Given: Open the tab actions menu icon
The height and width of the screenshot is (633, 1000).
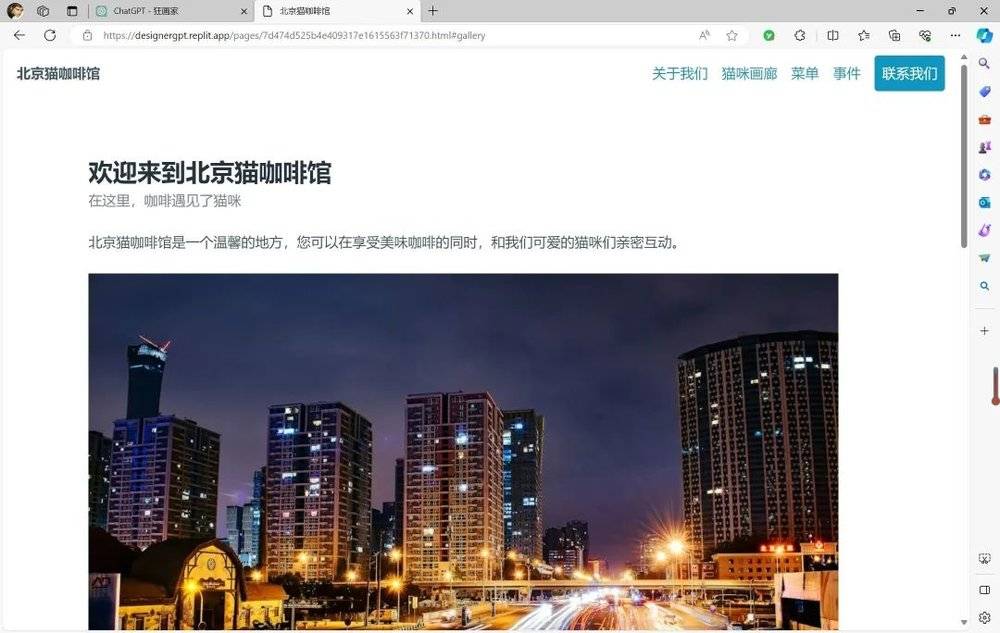Looking at the screenshot, I should (72, 11).
